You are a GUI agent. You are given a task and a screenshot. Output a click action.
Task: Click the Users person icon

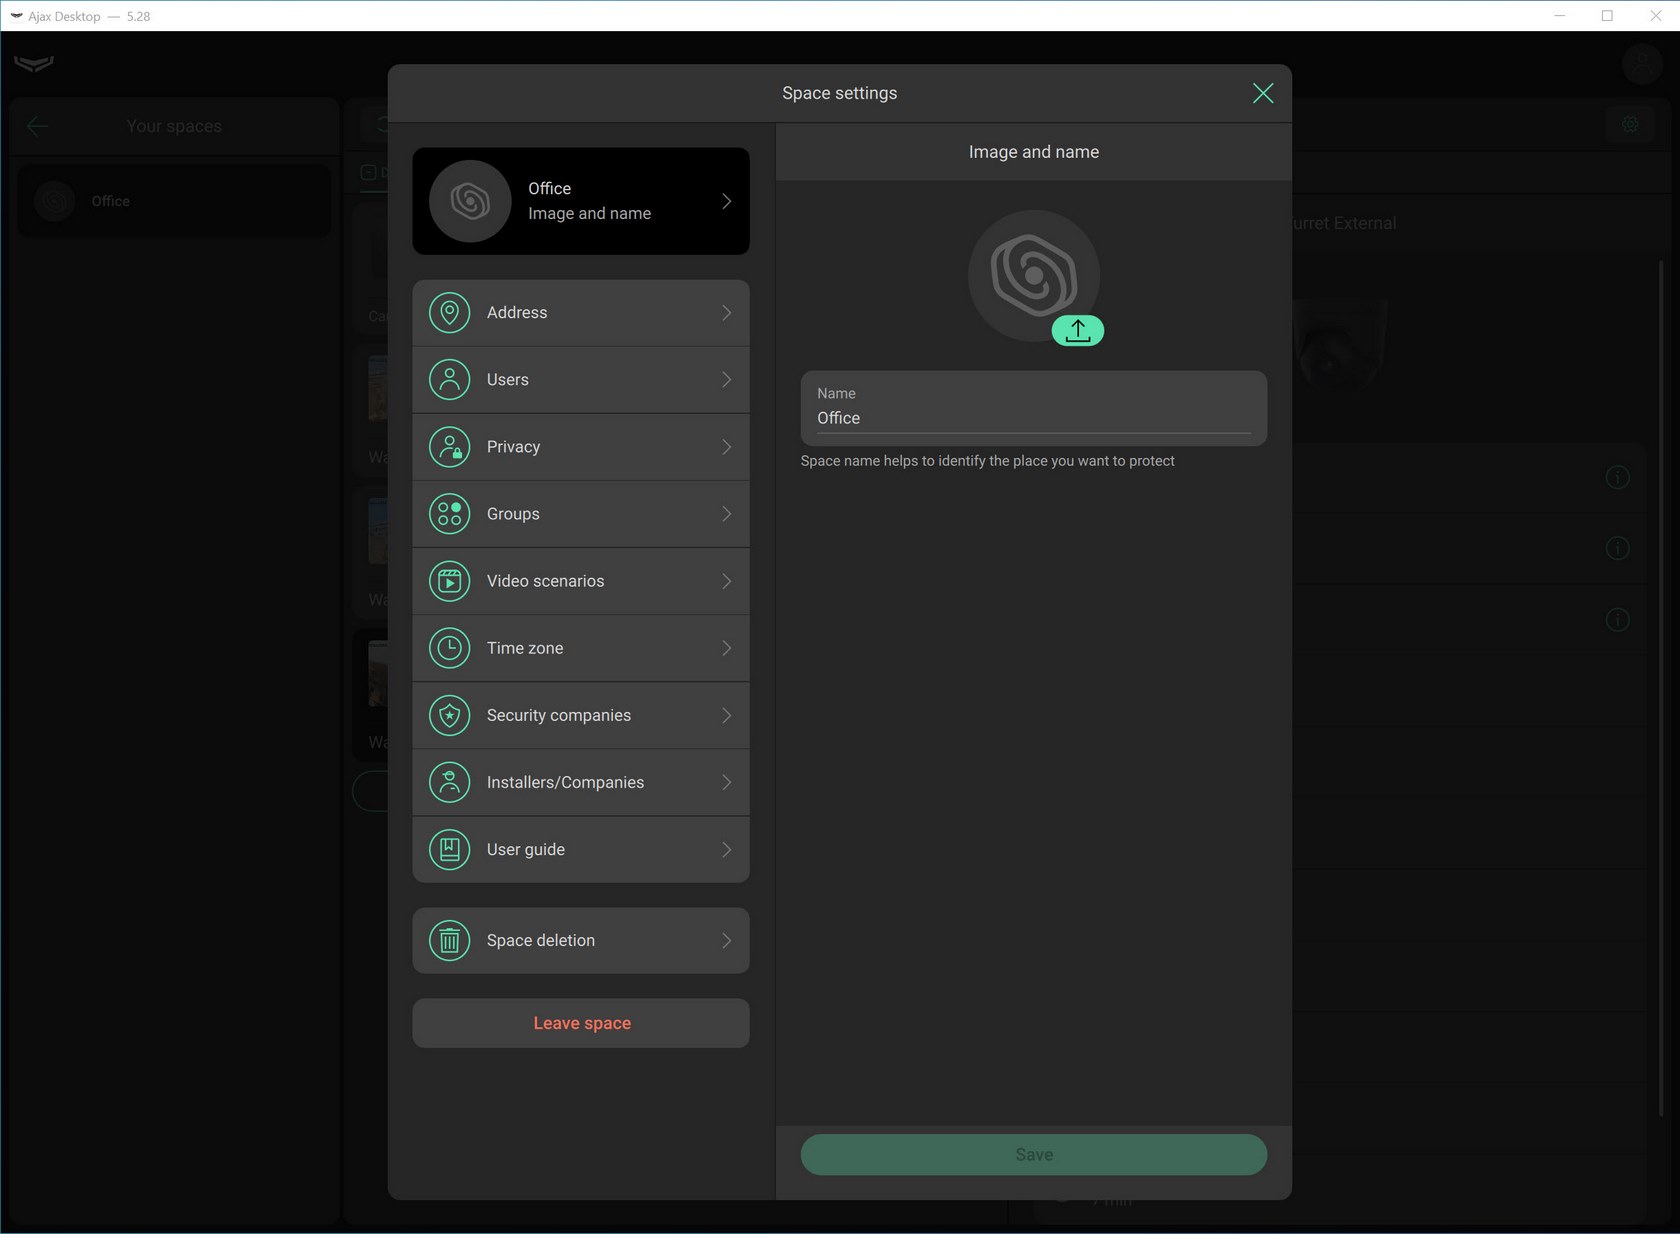tap(450, 380)
